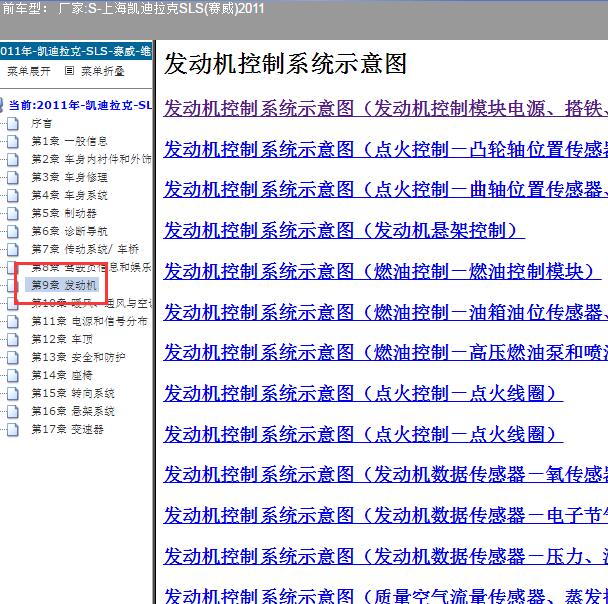Click heading 发动机控制系统示意图
This screenshot has height=604, width=608.
285,64
